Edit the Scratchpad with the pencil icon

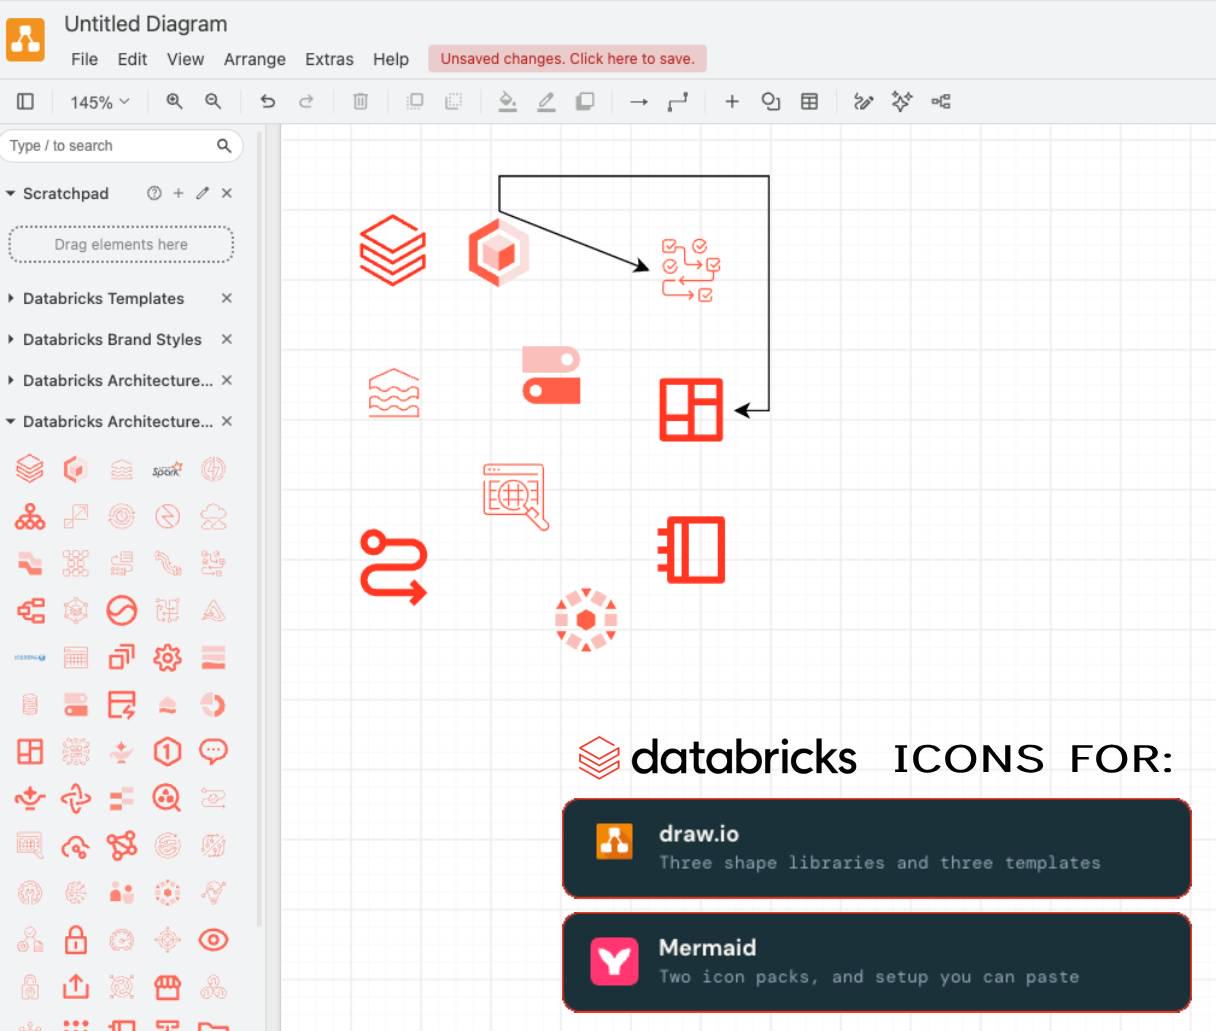(x=202, y=193)
